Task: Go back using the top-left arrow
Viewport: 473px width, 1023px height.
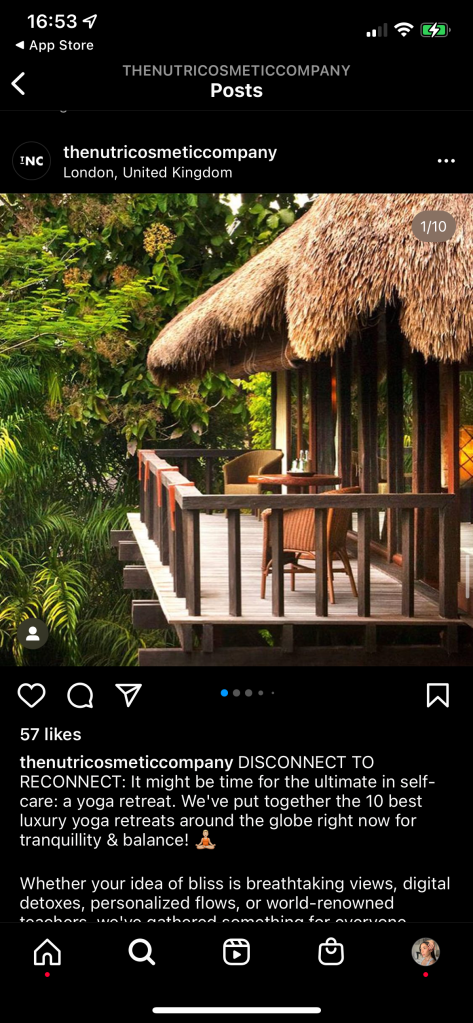Action: point(18,84)
